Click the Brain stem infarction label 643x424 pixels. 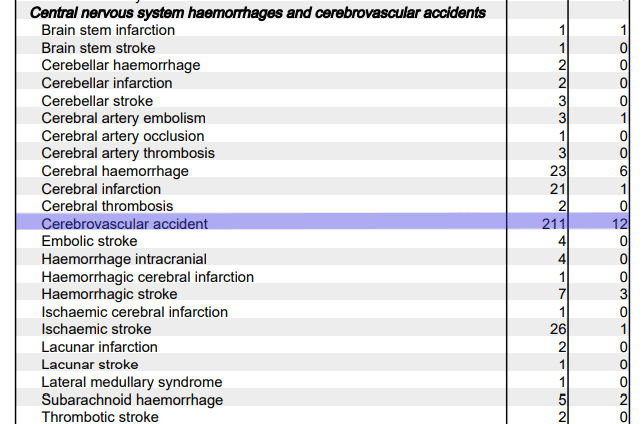pos(108,30)
